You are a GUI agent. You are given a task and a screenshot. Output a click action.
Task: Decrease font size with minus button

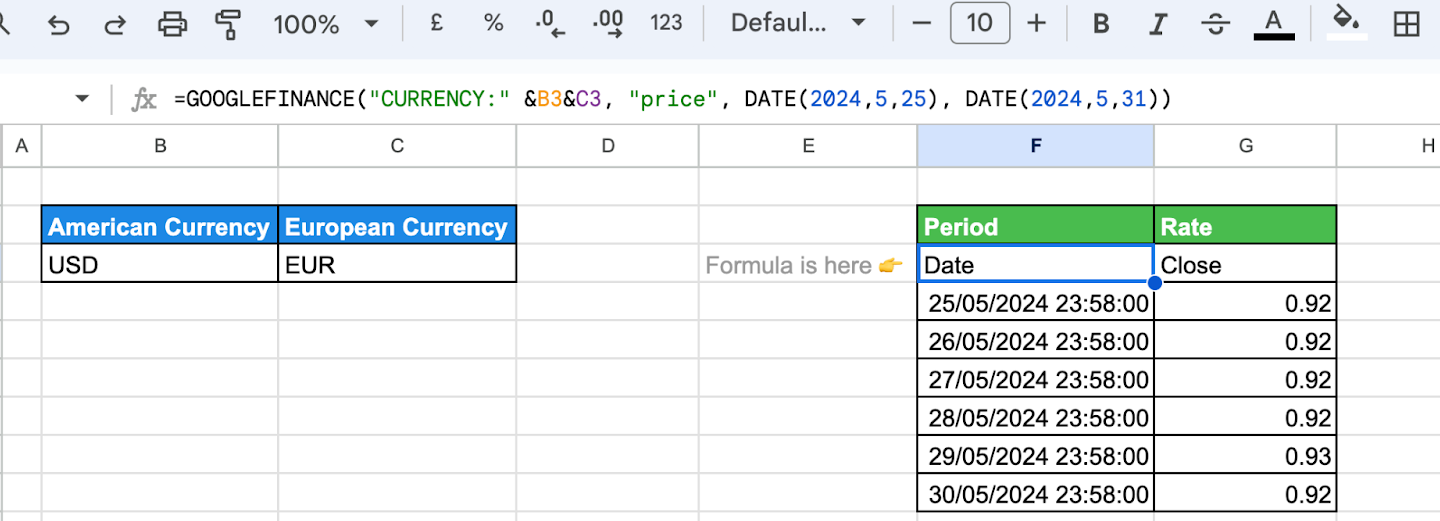(922, 23)
